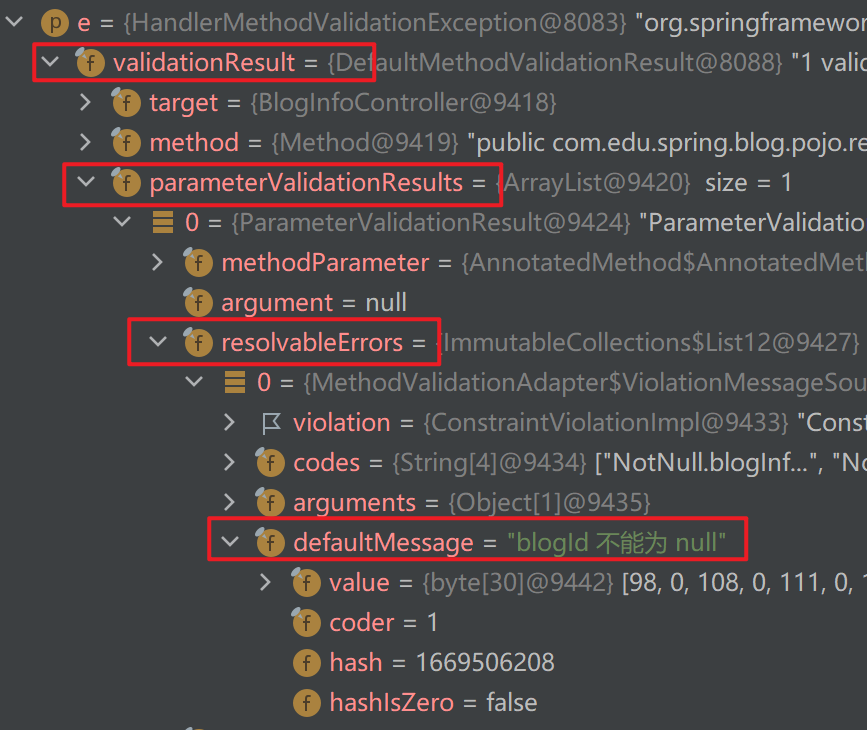
Task: Click the field icon of hash
Action: click(x=306, y=663)
